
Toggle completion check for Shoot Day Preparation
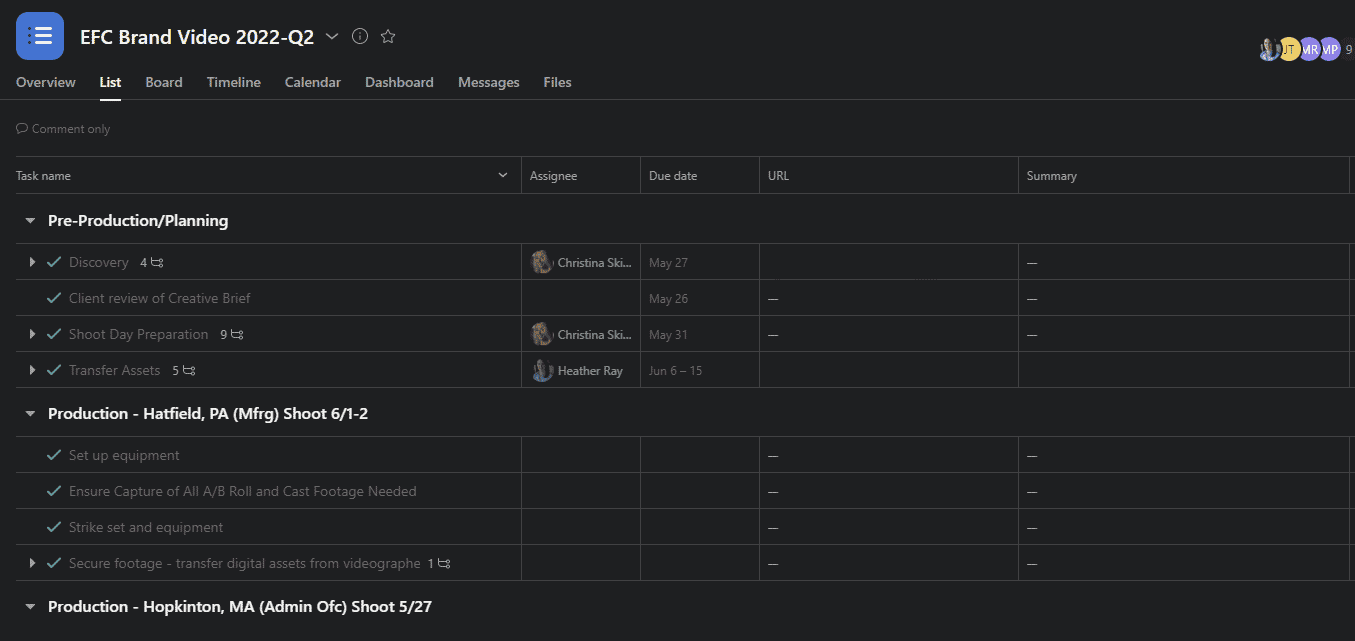54,334
